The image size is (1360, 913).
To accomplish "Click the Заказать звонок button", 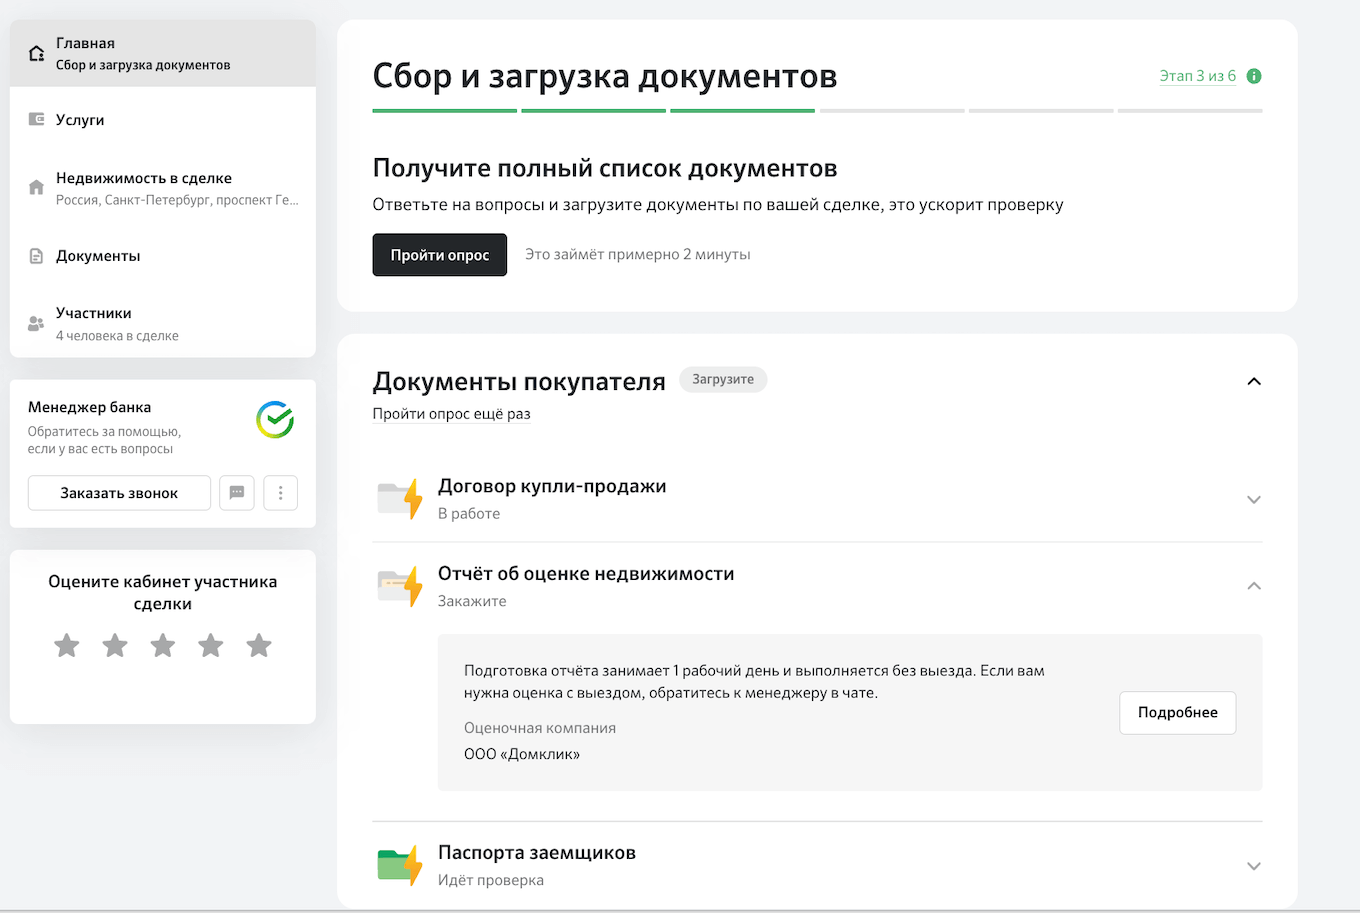I will [119, 493].
